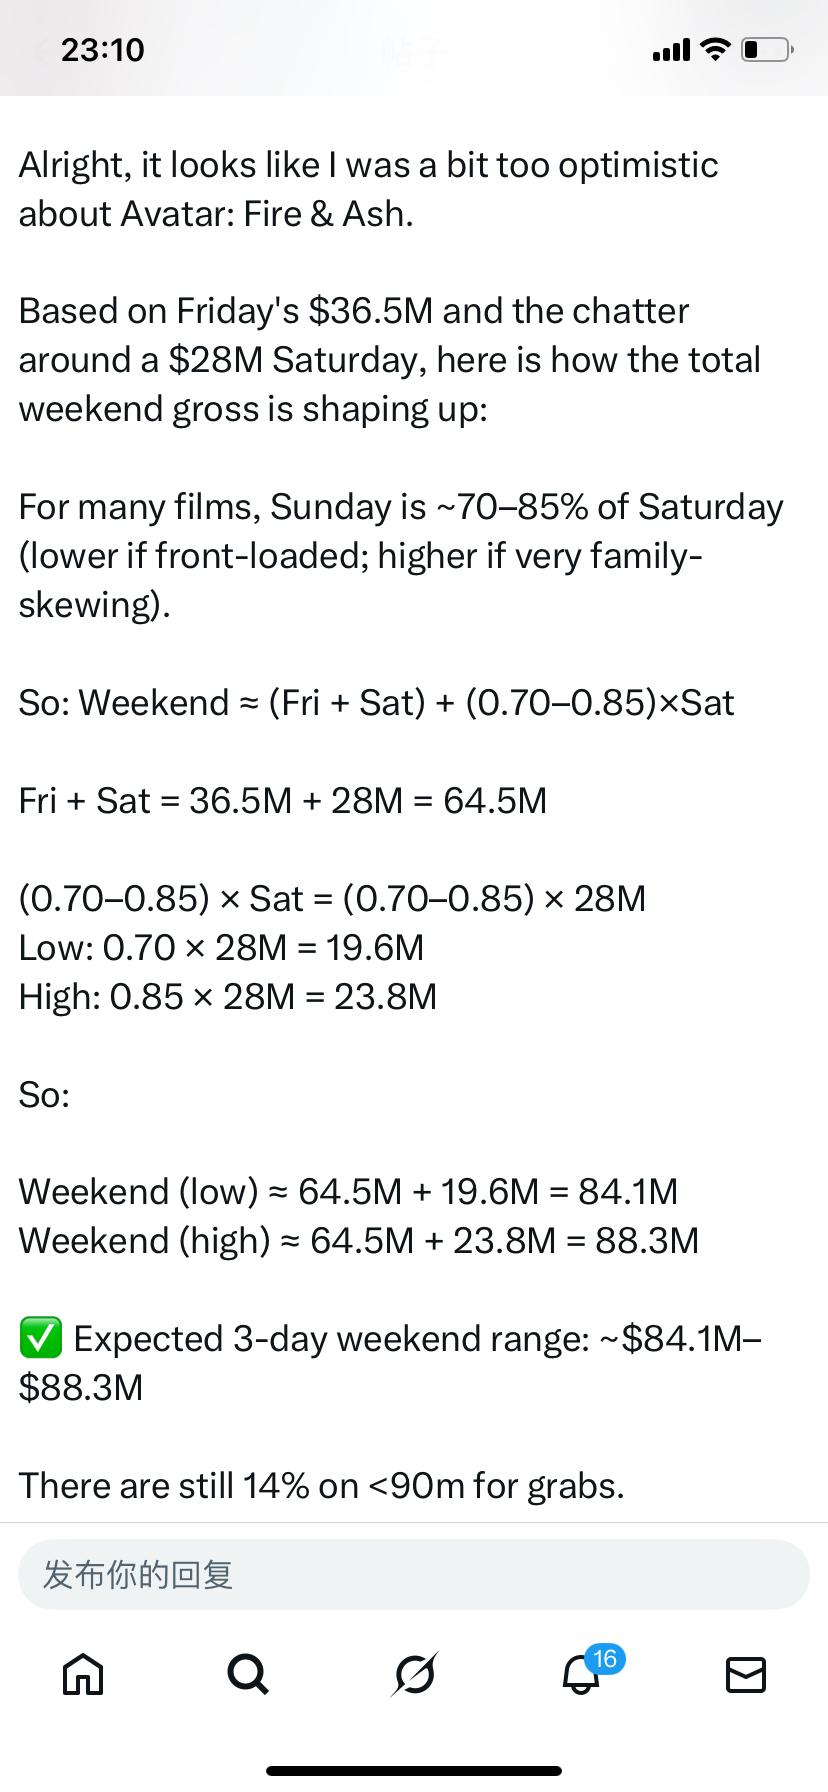828x1792 pixels.
Task: Tap the home indicator bar
Action: (414, 1771)
